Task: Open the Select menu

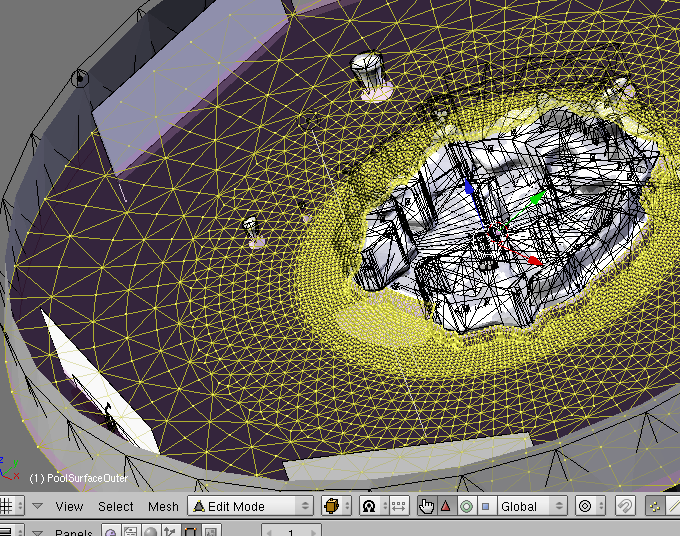Action: [x=115, y=507]
